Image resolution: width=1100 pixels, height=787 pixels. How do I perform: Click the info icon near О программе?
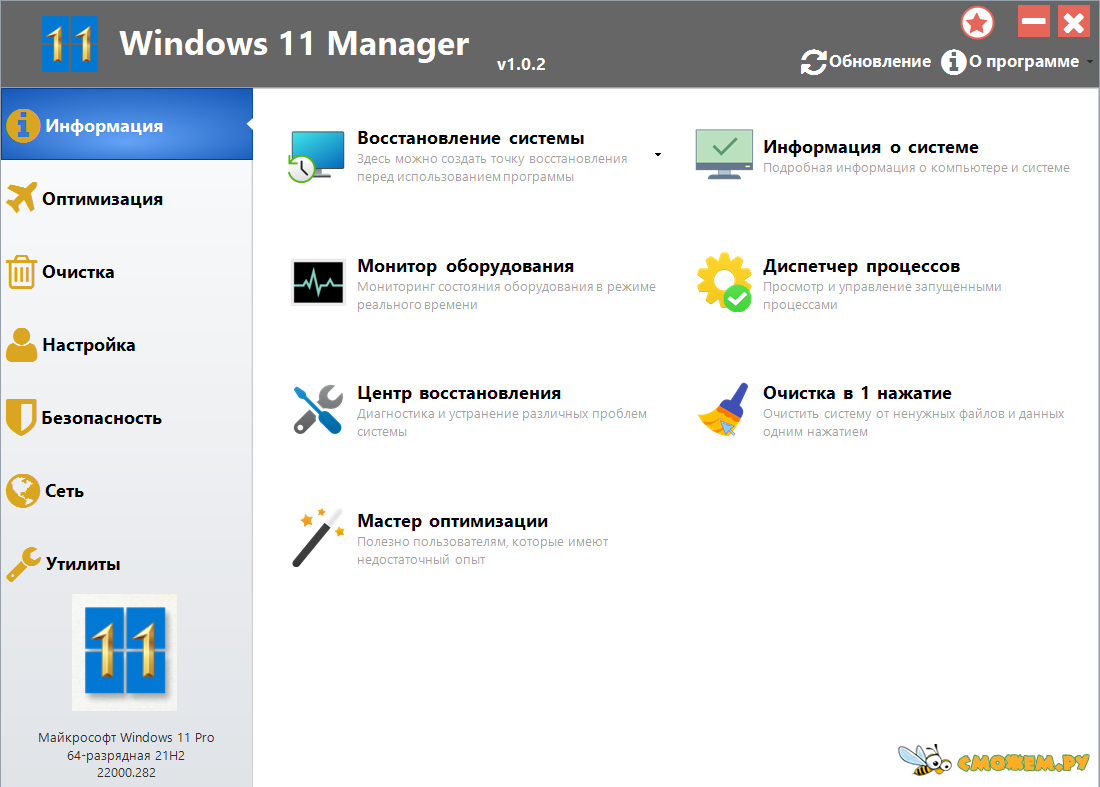(953, 62)
